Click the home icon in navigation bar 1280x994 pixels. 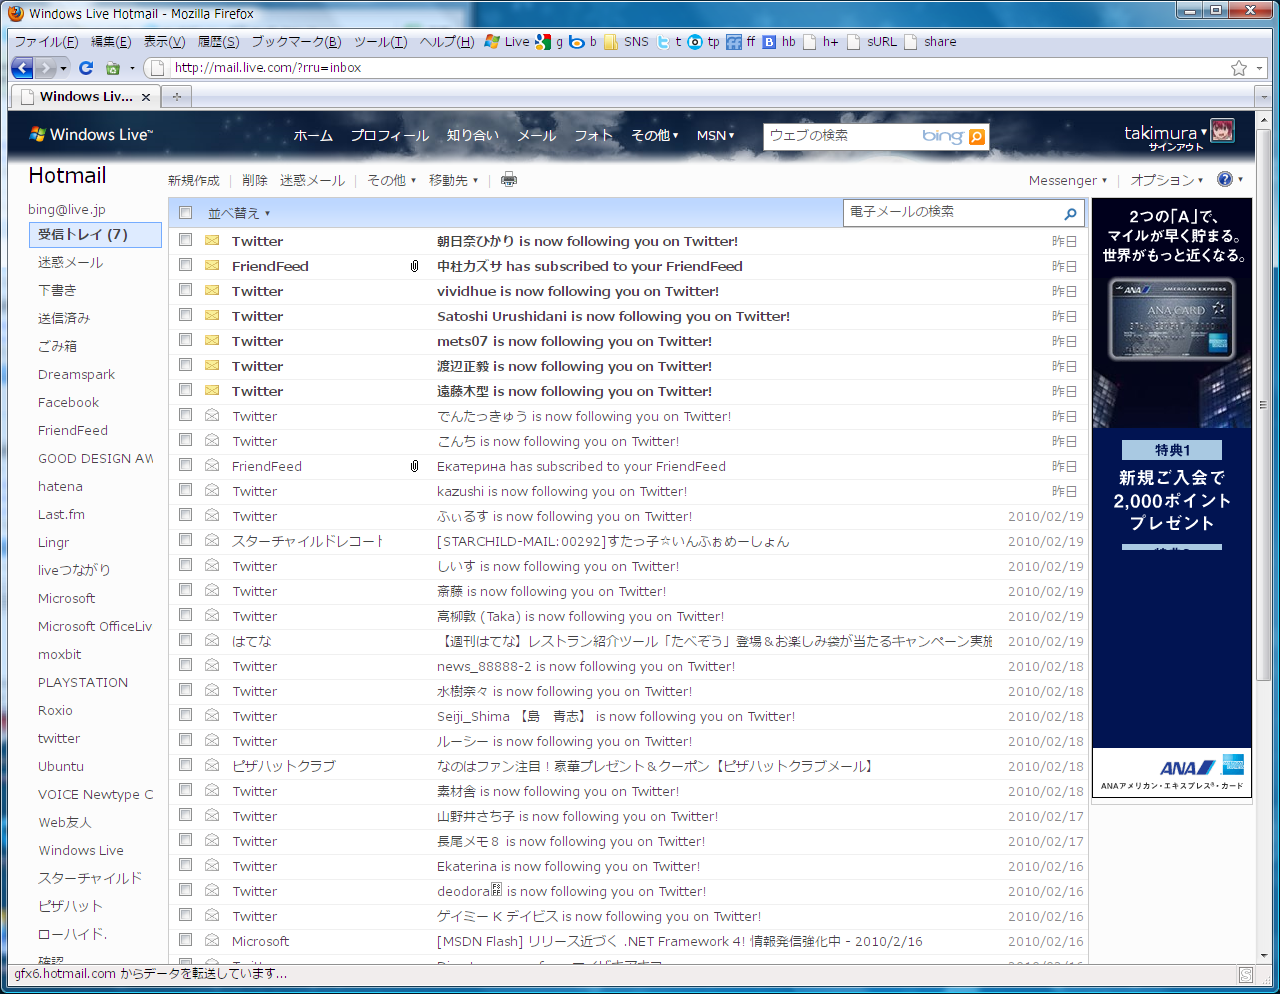pos(113,68)
